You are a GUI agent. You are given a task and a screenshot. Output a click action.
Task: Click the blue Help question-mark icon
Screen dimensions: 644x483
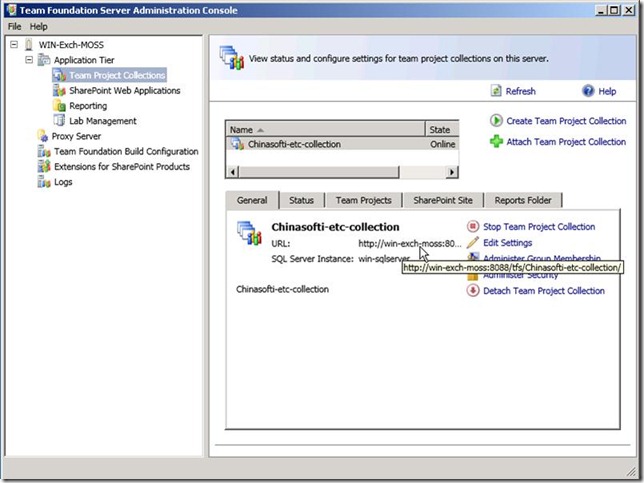pyautogui.click(x=588, y=91)
